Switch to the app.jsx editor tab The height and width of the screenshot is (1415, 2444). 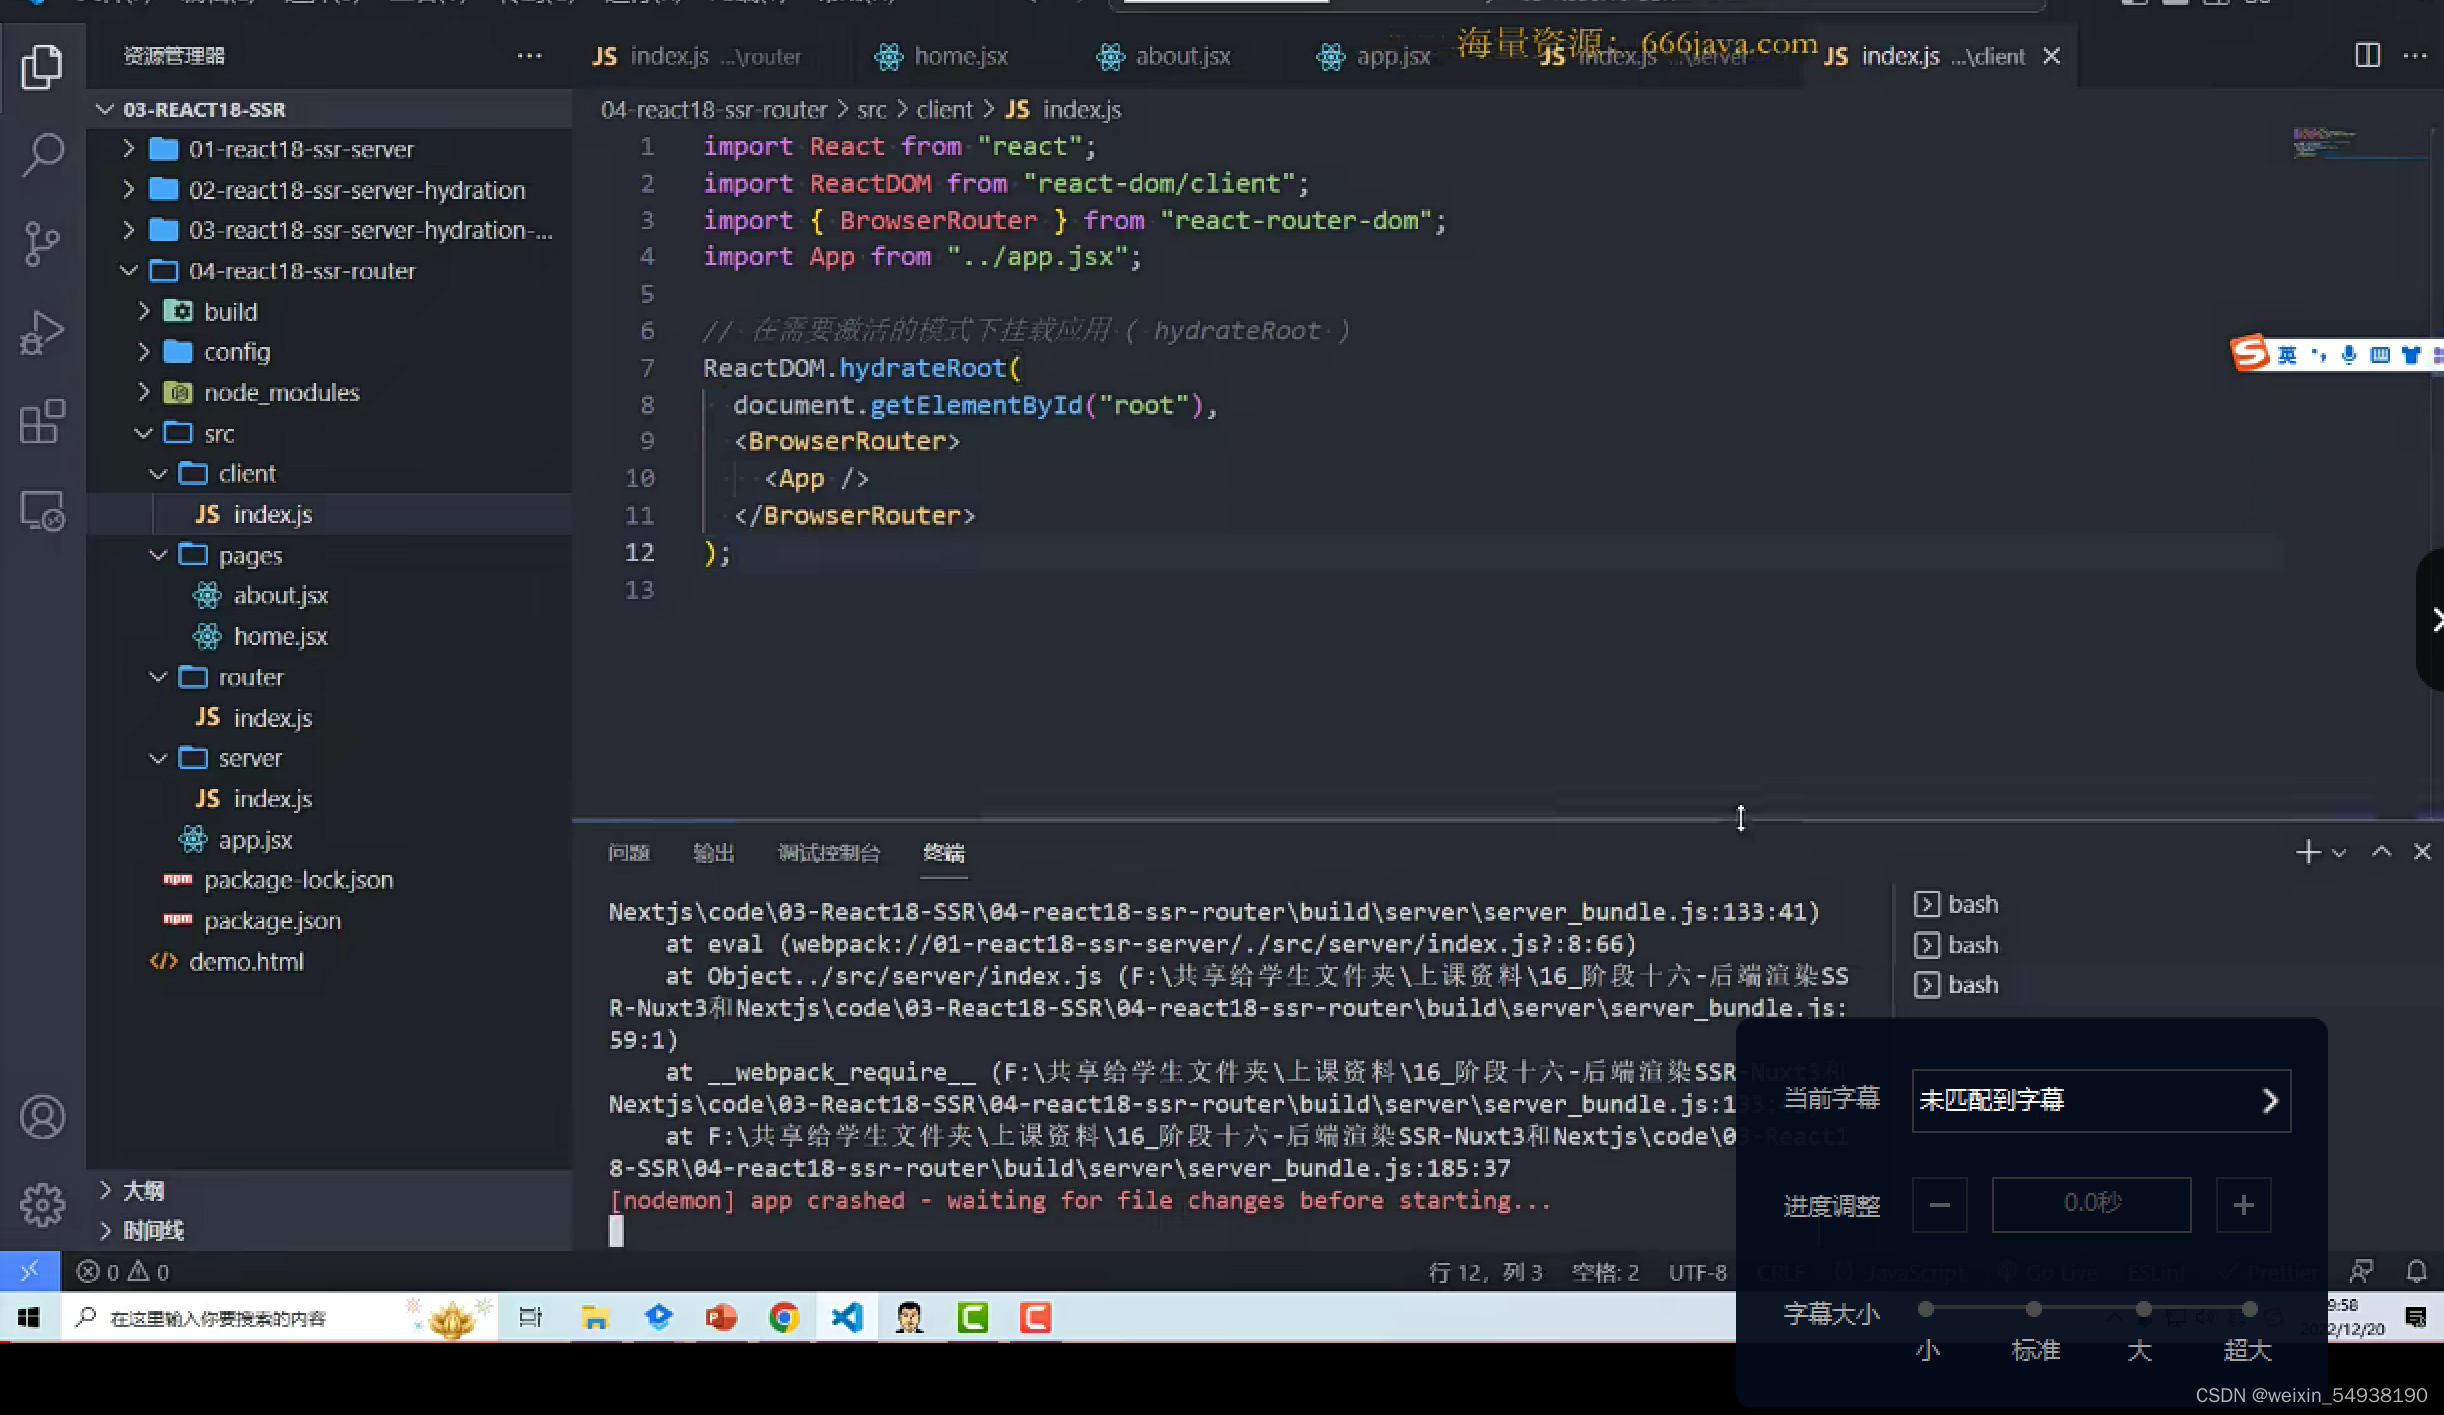pos(1392,56)
